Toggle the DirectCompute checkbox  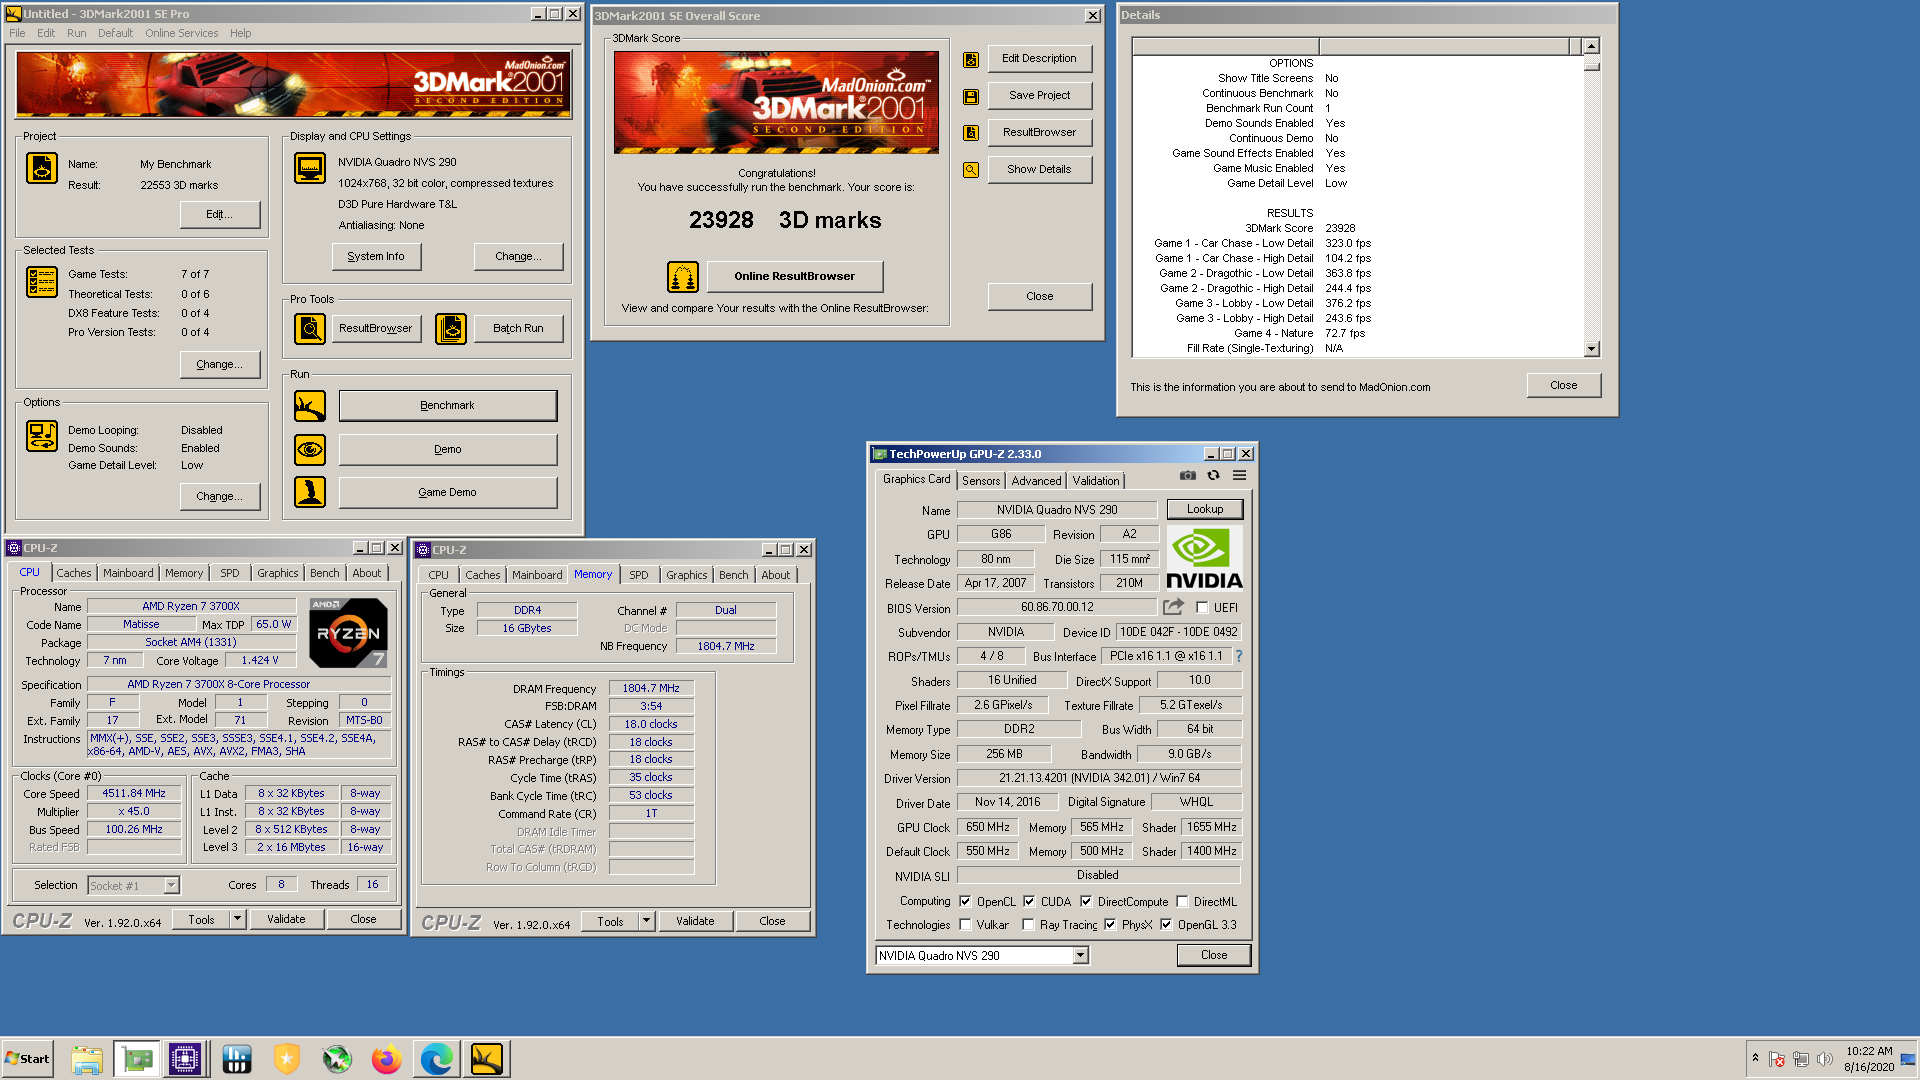pos(1086,902)
